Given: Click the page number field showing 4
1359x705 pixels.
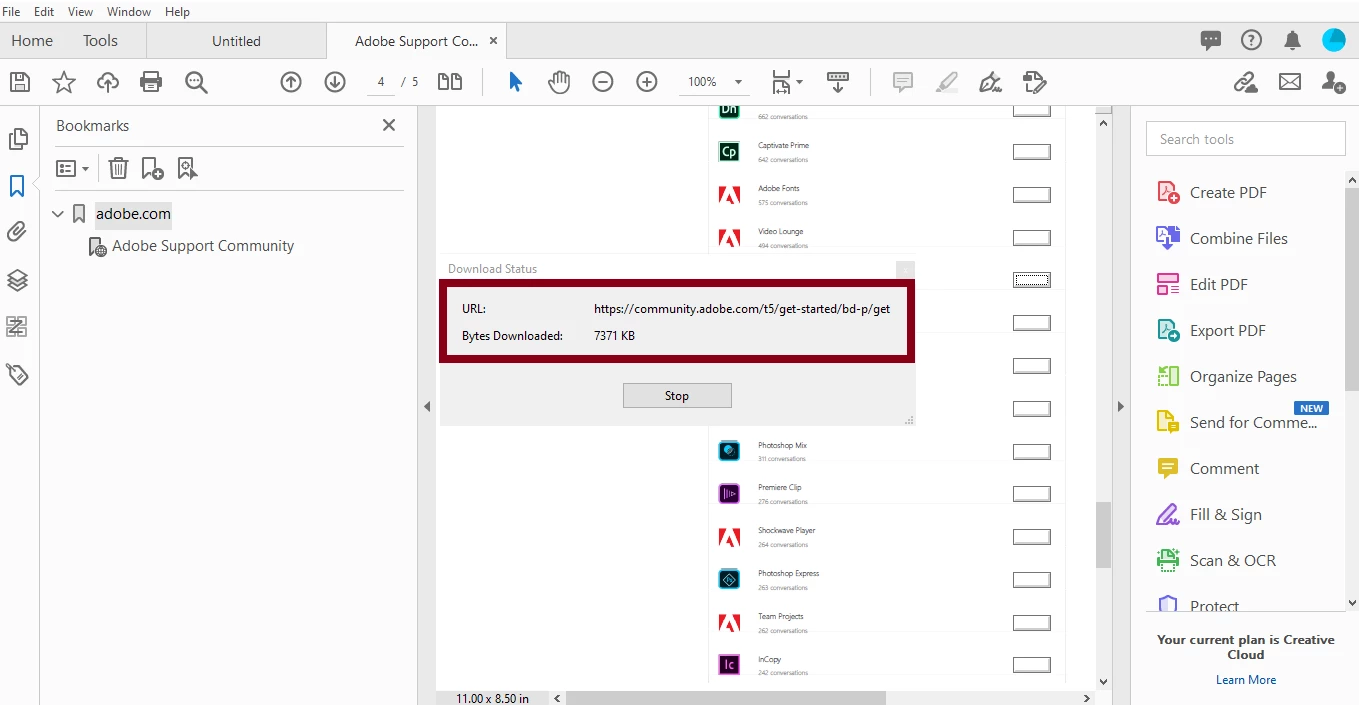Looking at the screenshot, I should point(381,82).
